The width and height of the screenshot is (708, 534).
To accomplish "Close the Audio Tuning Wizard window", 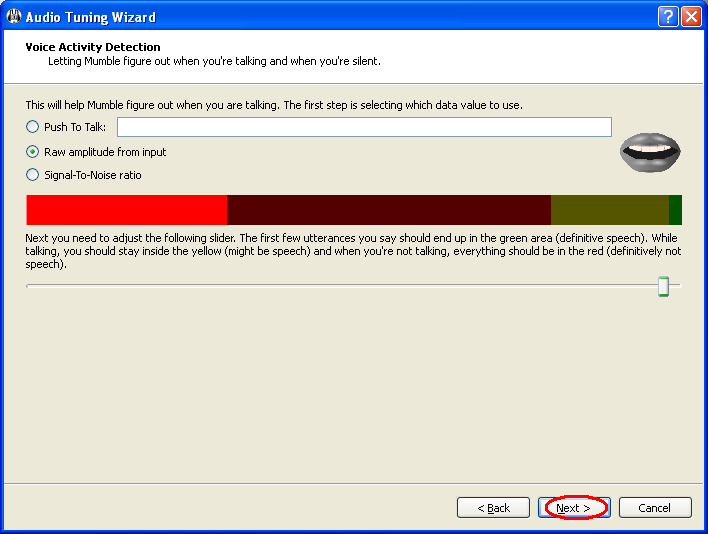I will (x=691, y=17).
